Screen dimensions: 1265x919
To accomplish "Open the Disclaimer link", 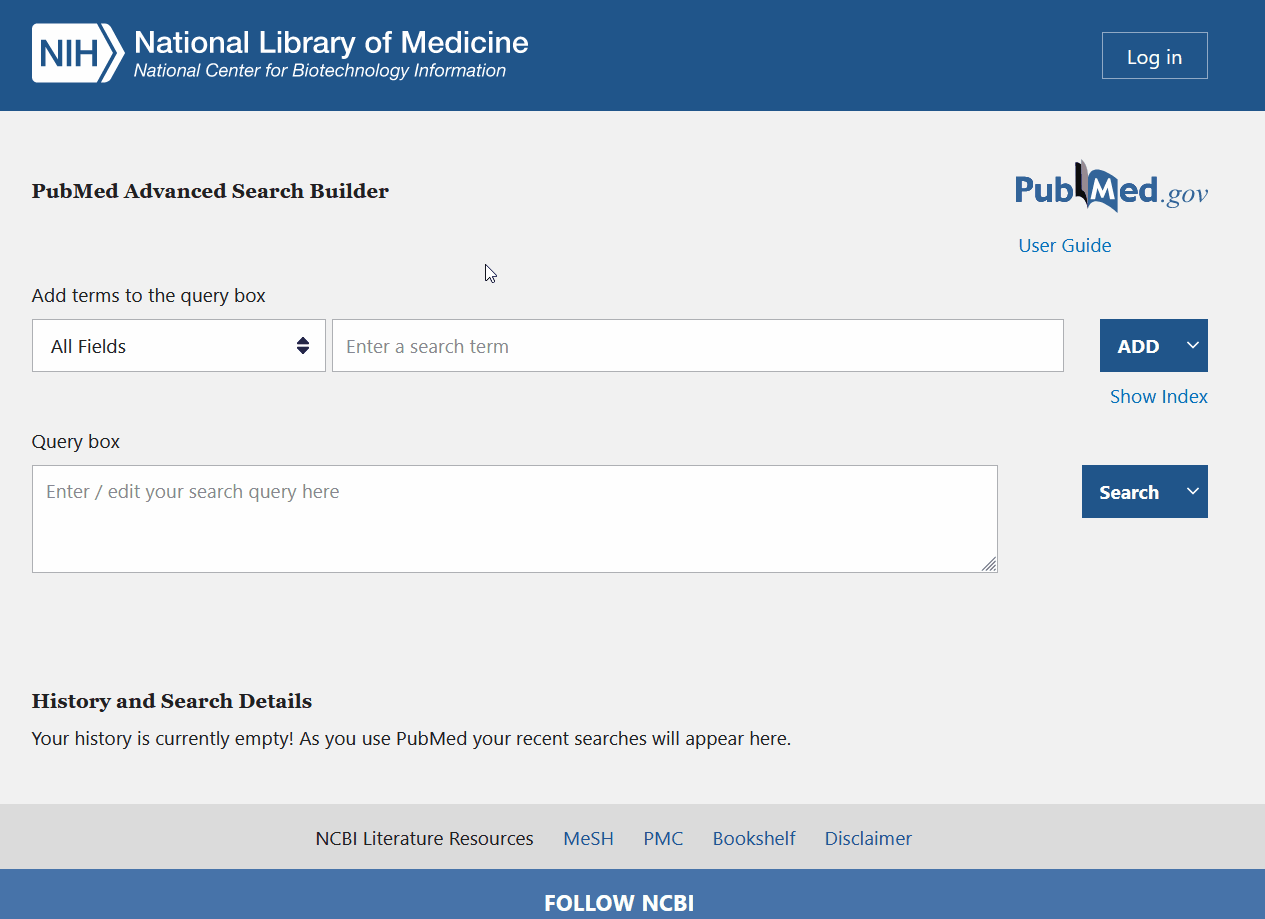I will 867,839.
